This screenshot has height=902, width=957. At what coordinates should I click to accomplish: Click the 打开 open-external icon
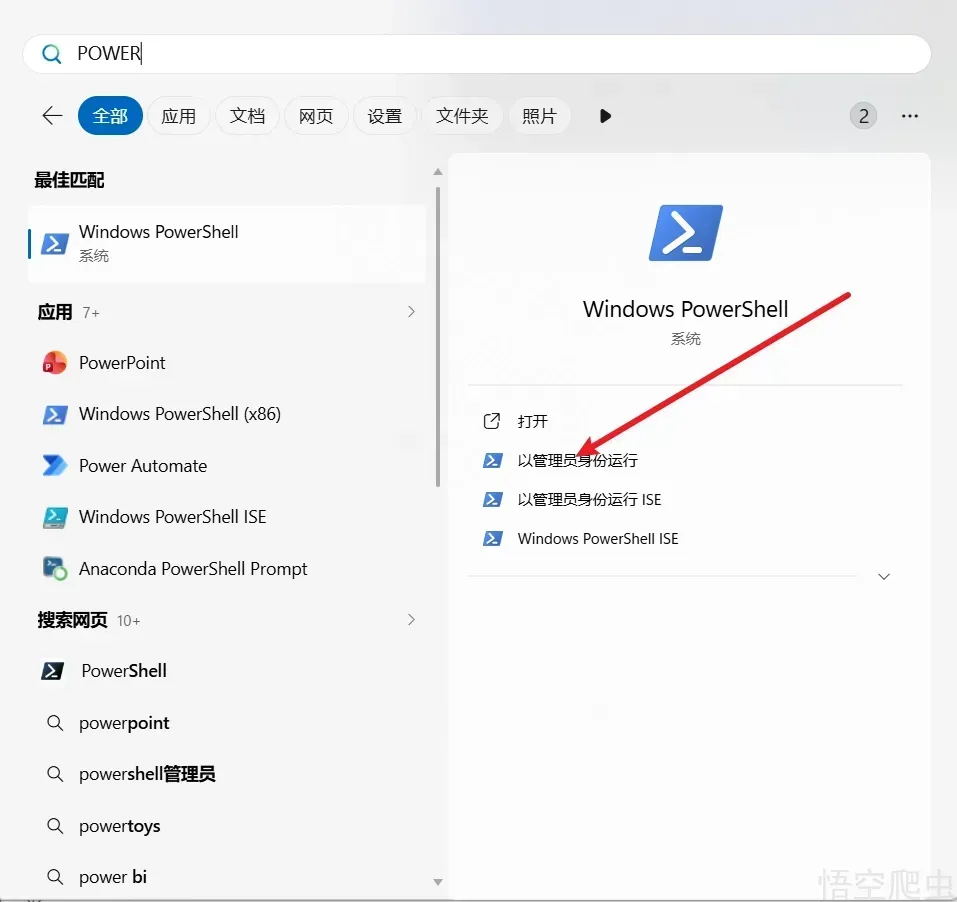point(492,421)
